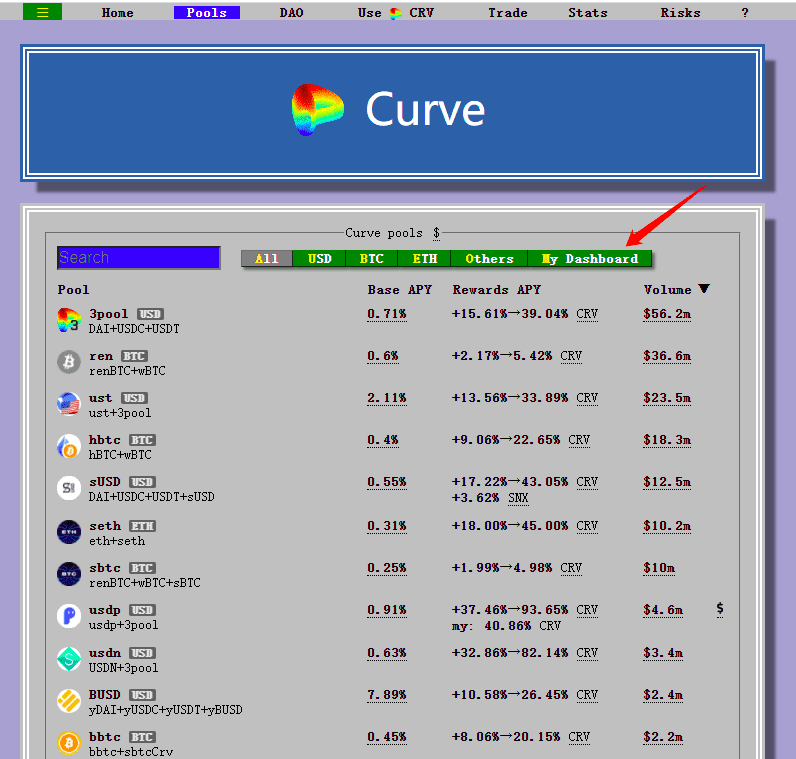
Task: Click the Volume column header
Action: 667,289
